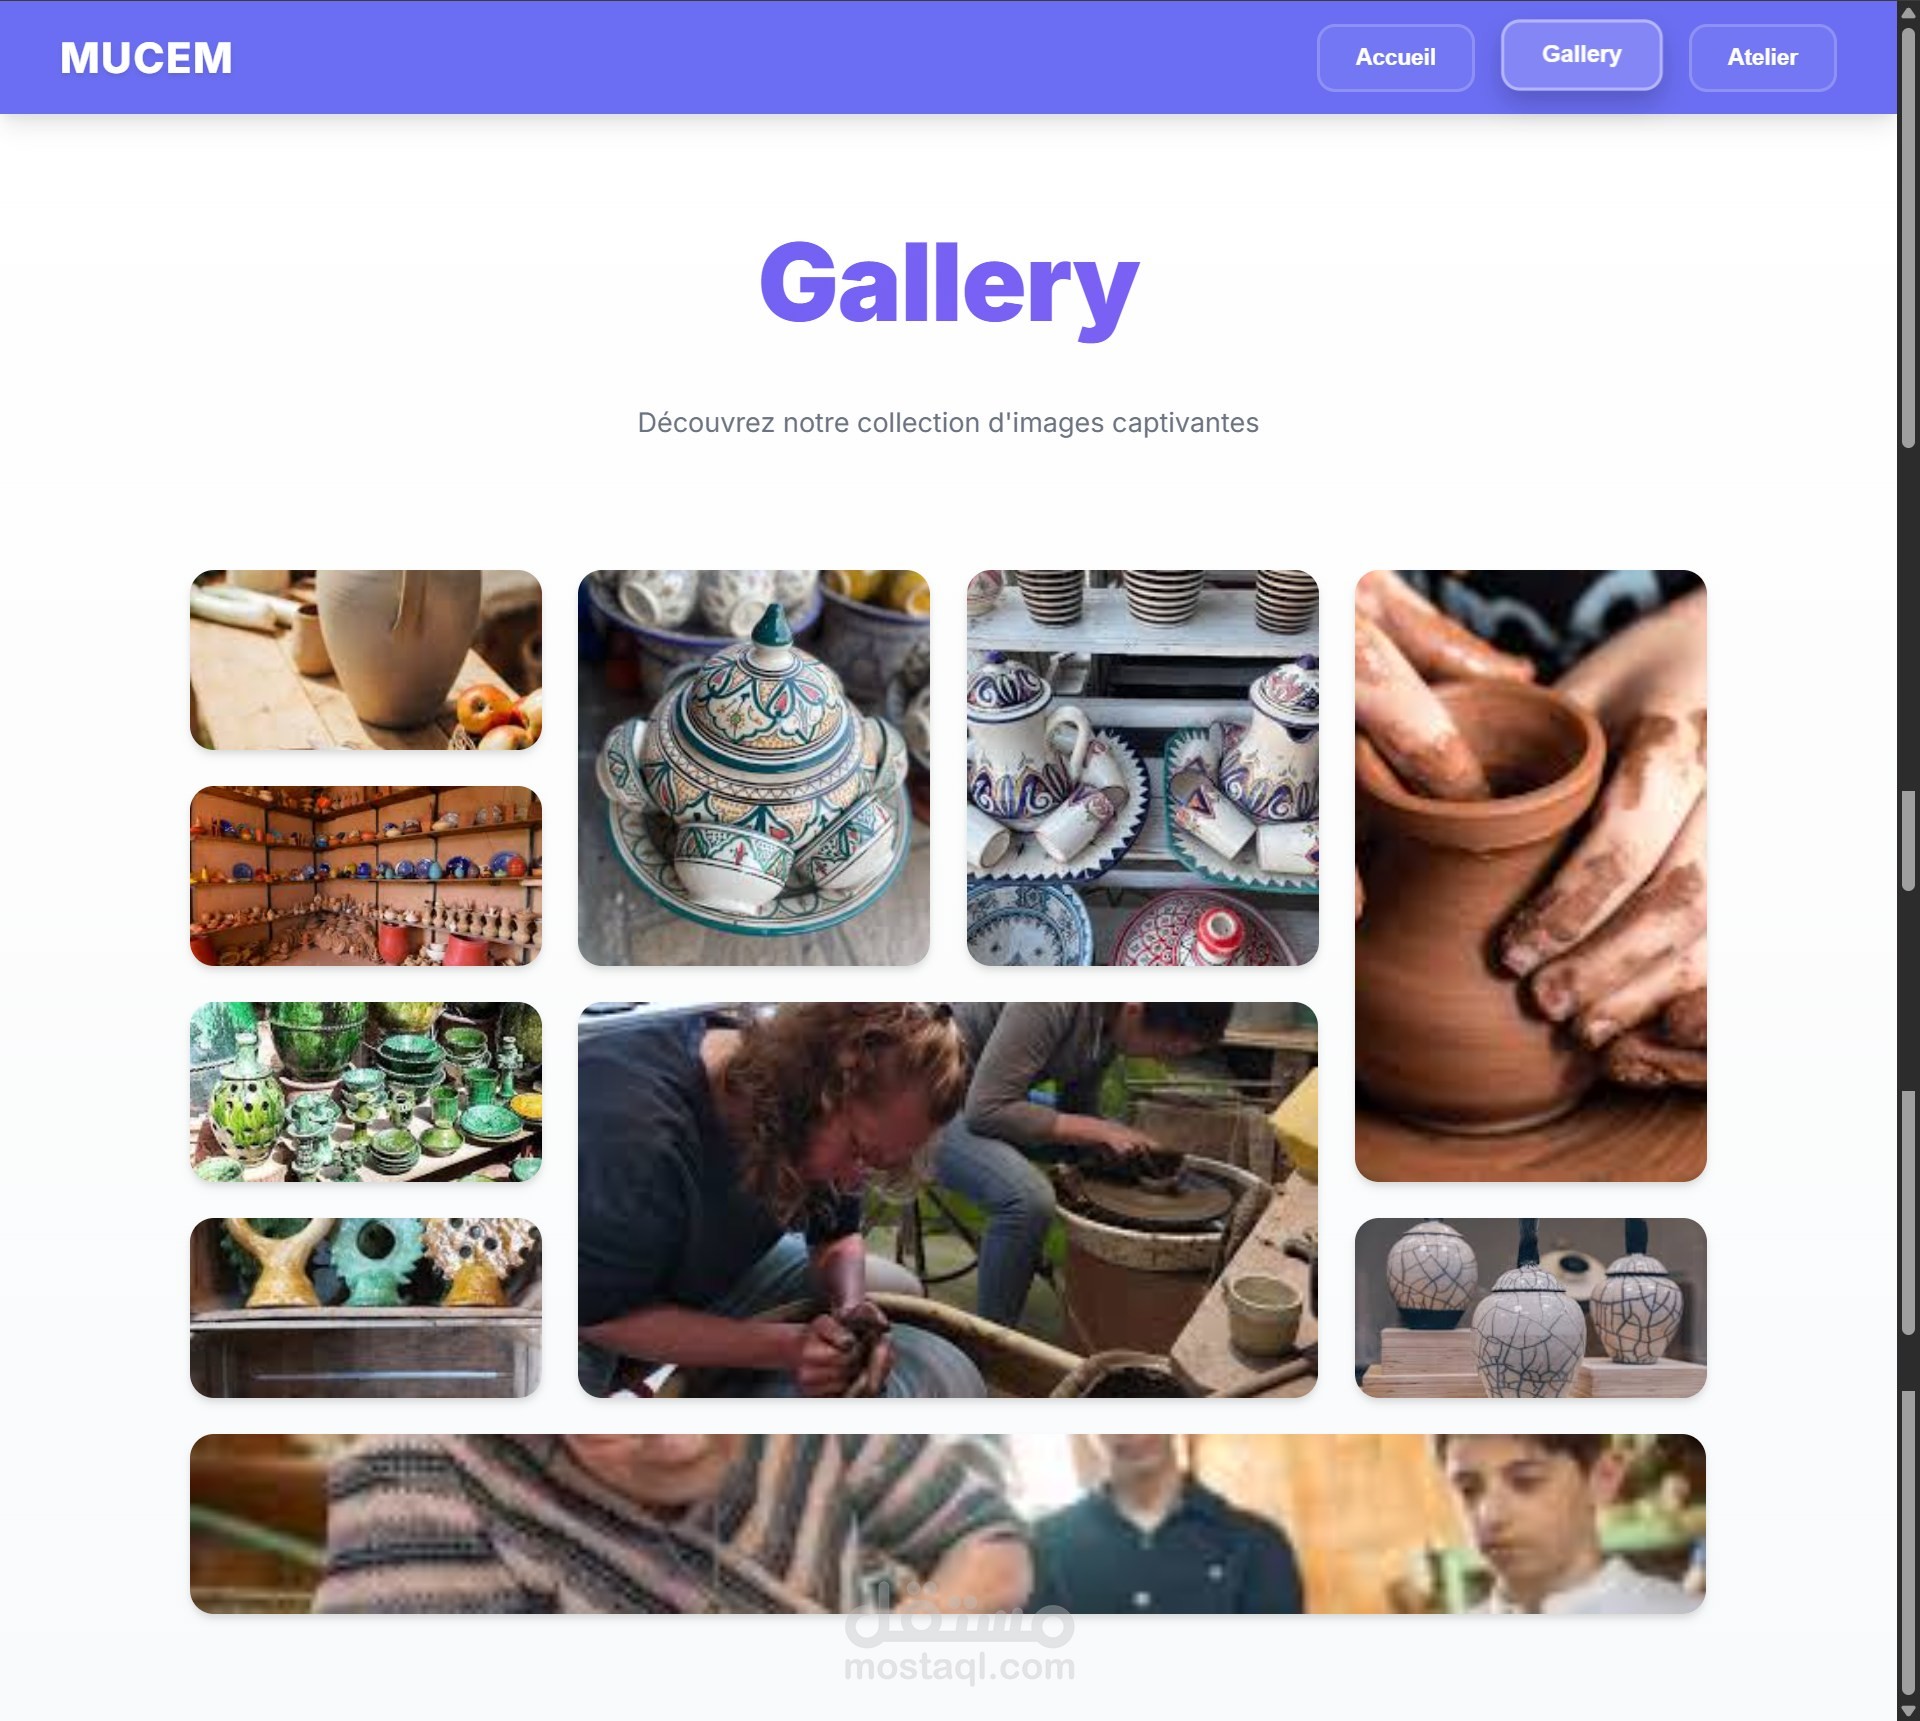Screen dimensions: 1920x1721
Task: View the yellow and green sculptures photo
Action: pos(366,1308)
